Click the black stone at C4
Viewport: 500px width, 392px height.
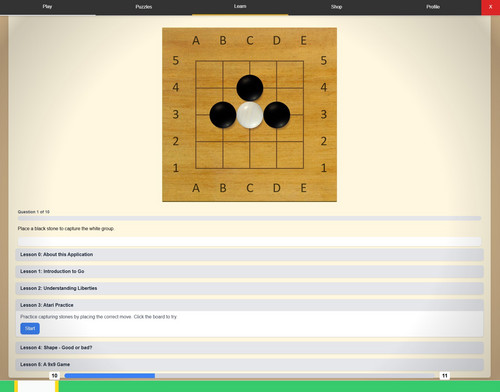(250, 88)
